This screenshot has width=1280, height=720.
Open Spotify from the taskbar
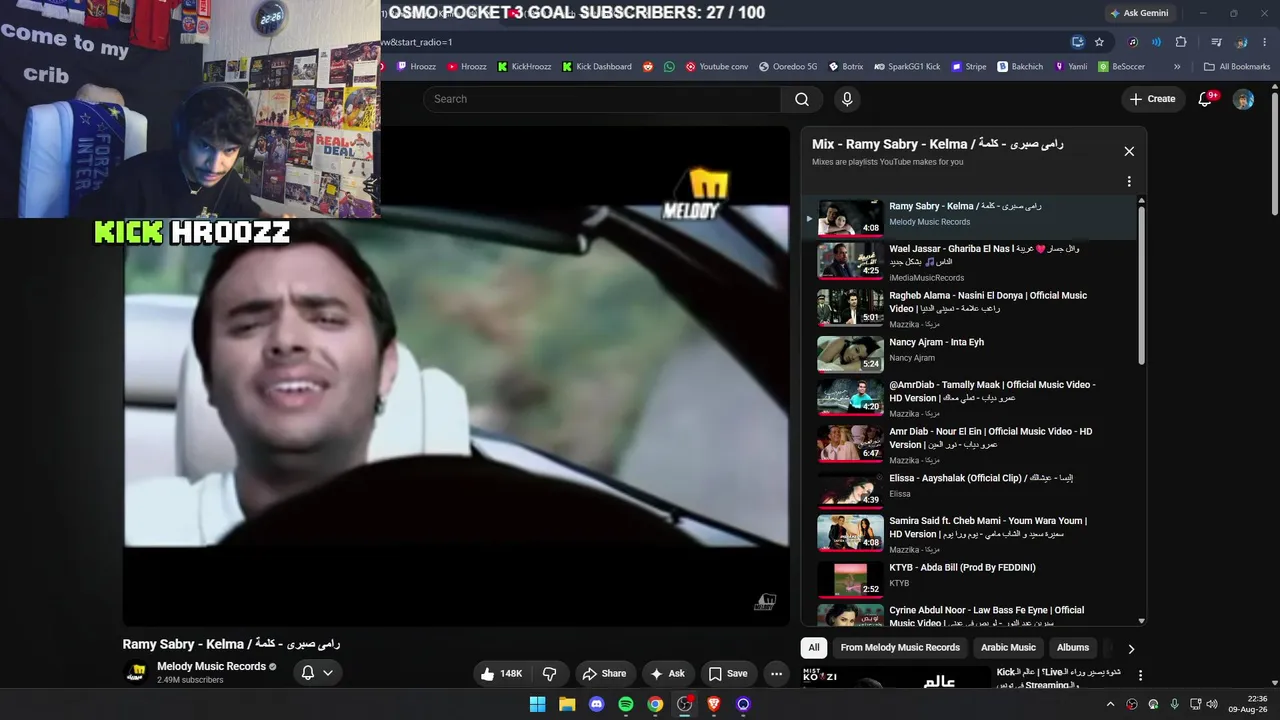pyautogui.click(x=626, y=704)
